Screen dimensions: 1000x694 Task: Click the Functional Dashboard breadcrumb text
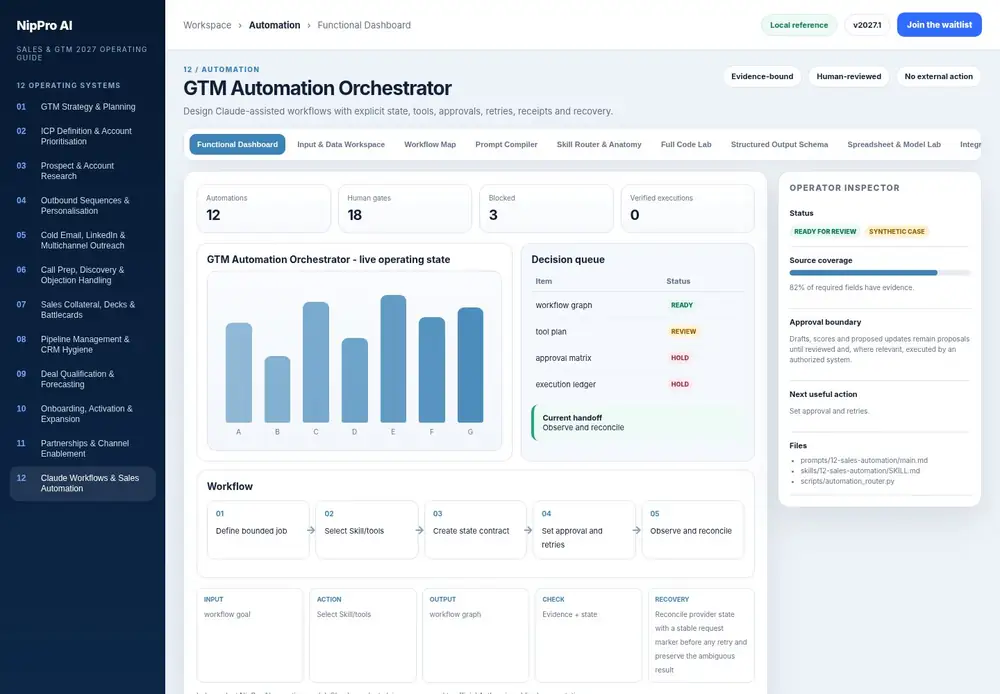pyautogui.click(x=364, y=25)
